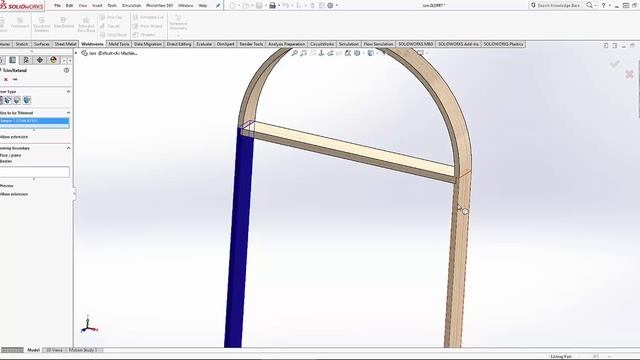
Task: Cancel Trim/Extend with the red X
Action: click(6, 79)
